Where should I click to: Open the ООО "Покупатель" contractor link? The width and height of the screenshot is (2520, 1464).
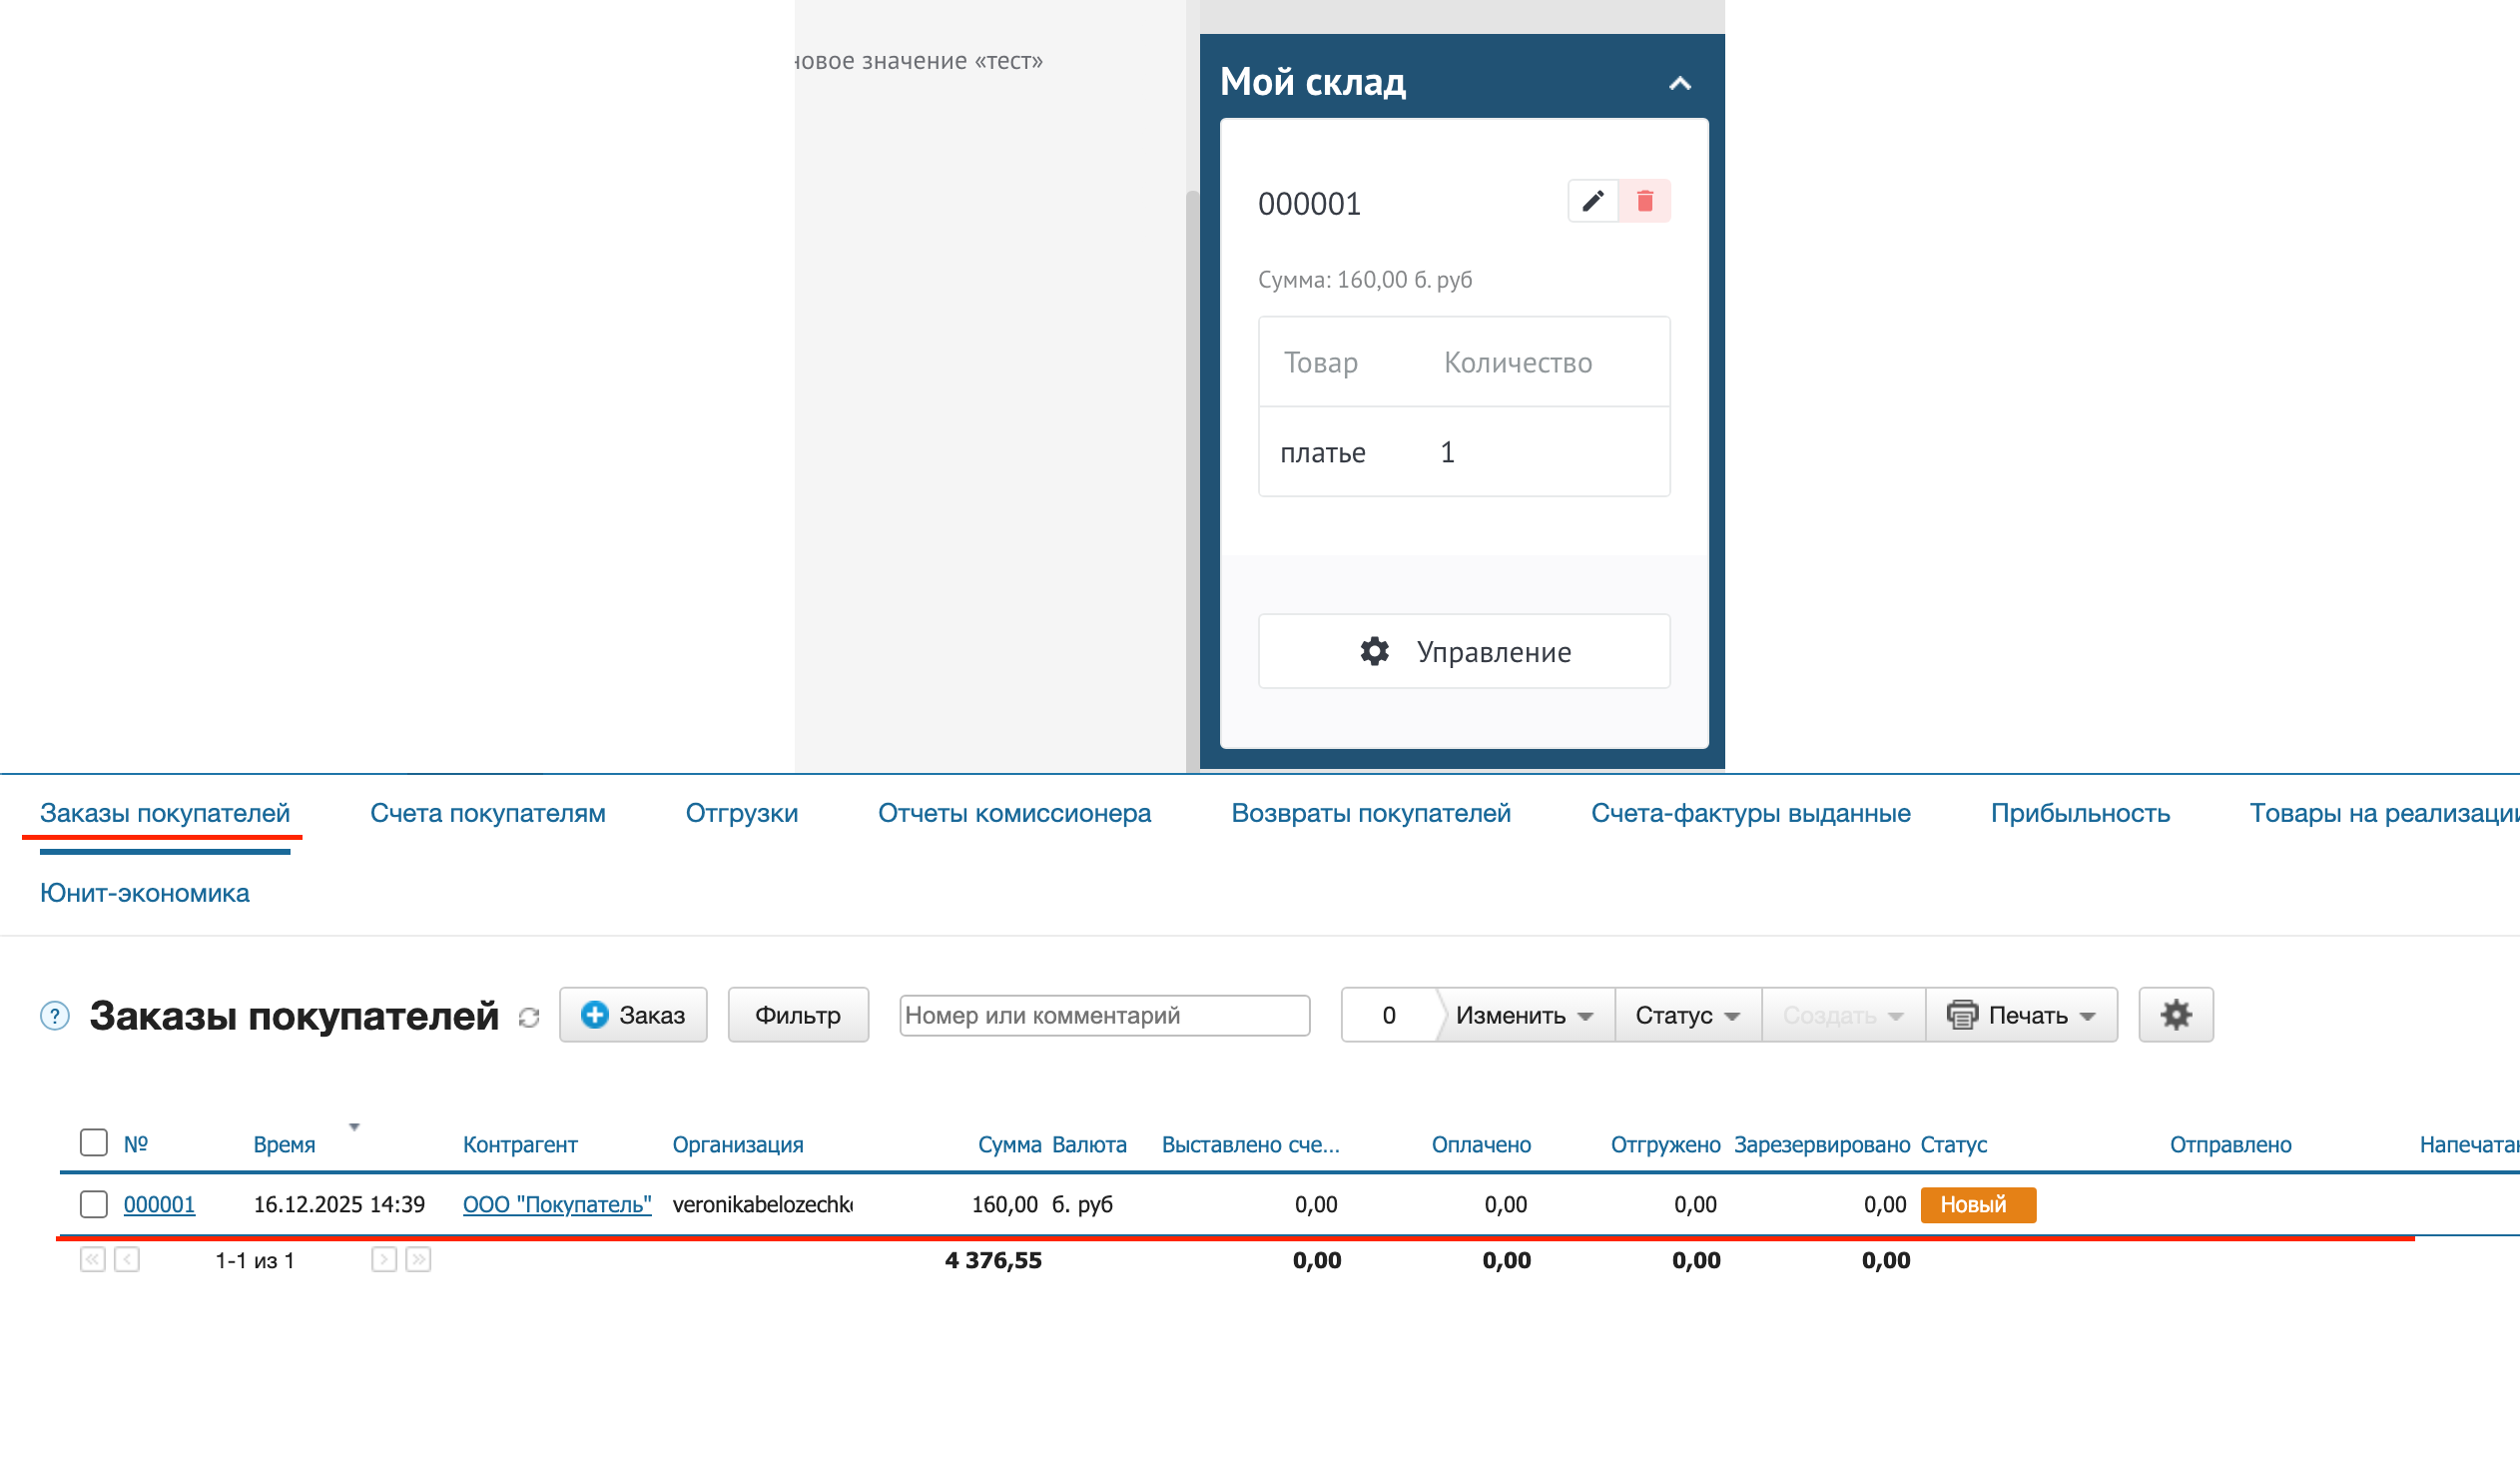[x=557, y=1204]
